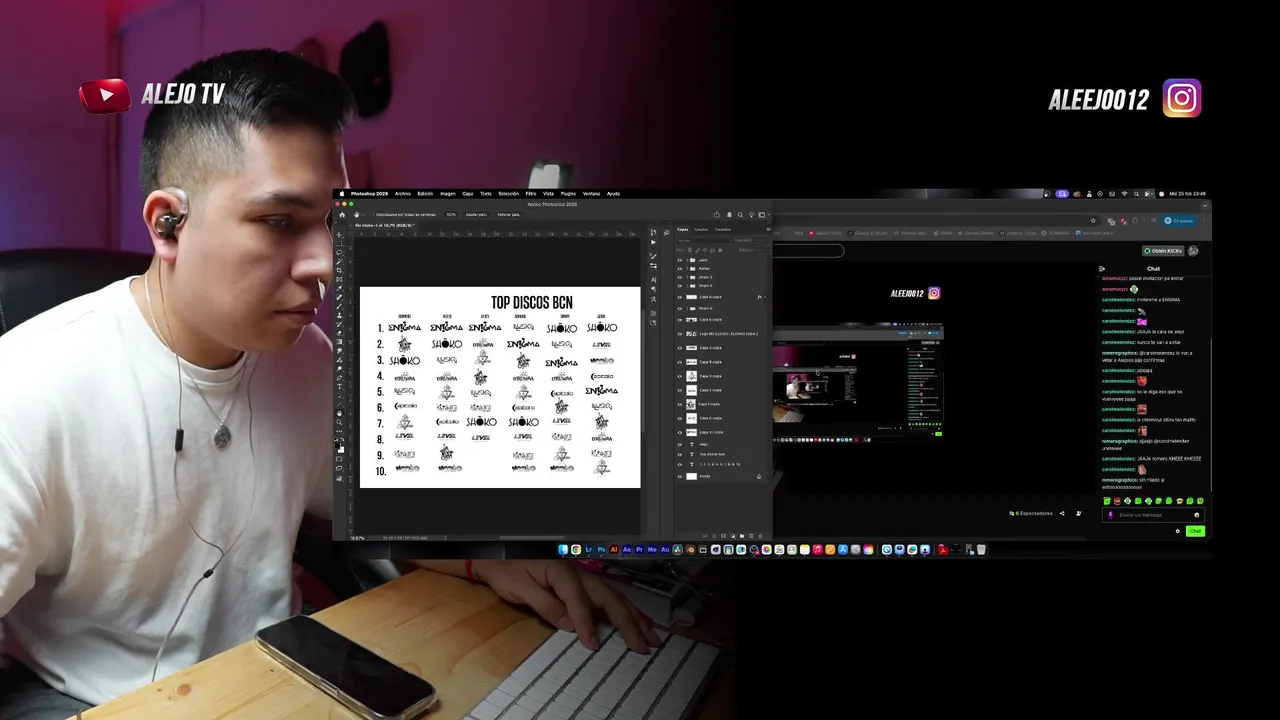Hide the jeidy group layer
Viewport: 1280px width, 720px height.
[x=680, y=260]
